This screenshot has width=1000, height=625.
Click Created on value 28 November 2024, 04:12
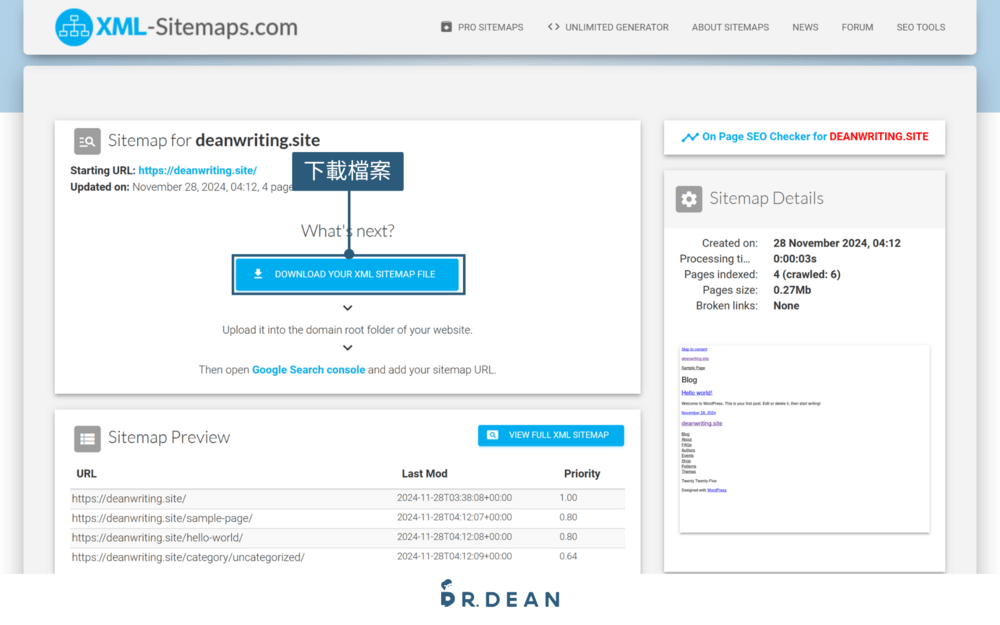click(837, 243)
